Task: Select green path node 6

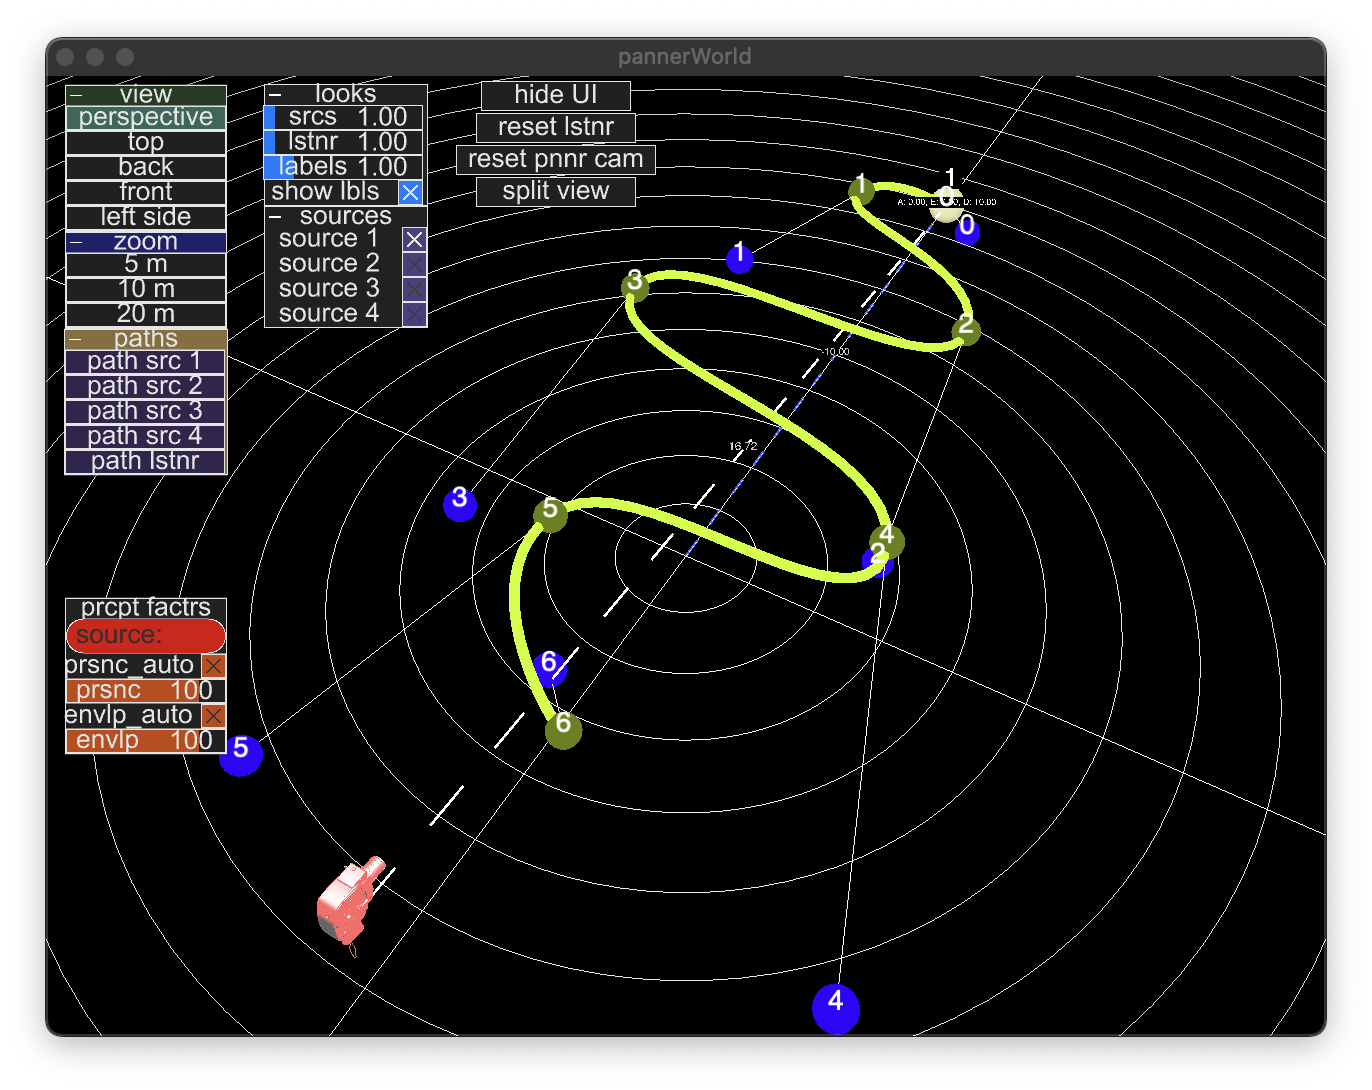Action: click(564, 730)
